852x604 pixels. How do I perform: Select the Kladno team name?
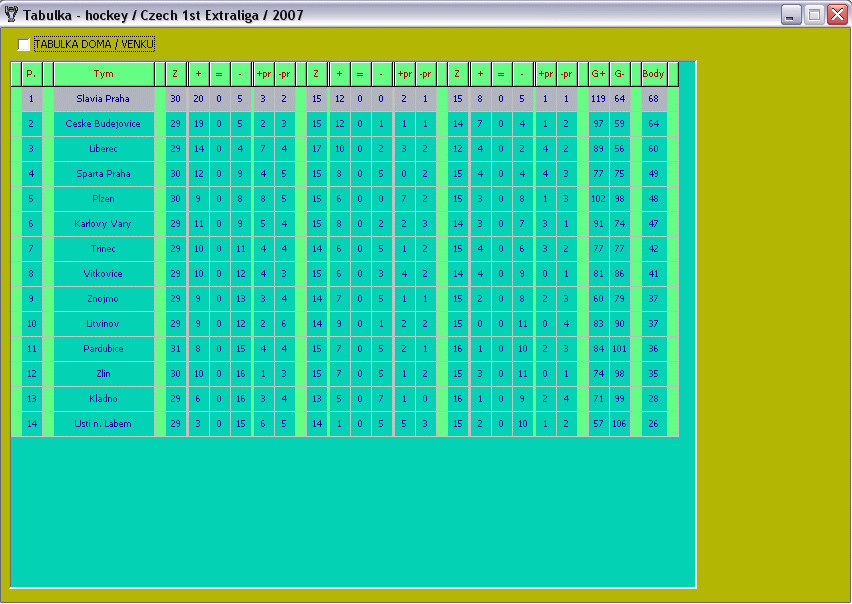coord(103,399)
